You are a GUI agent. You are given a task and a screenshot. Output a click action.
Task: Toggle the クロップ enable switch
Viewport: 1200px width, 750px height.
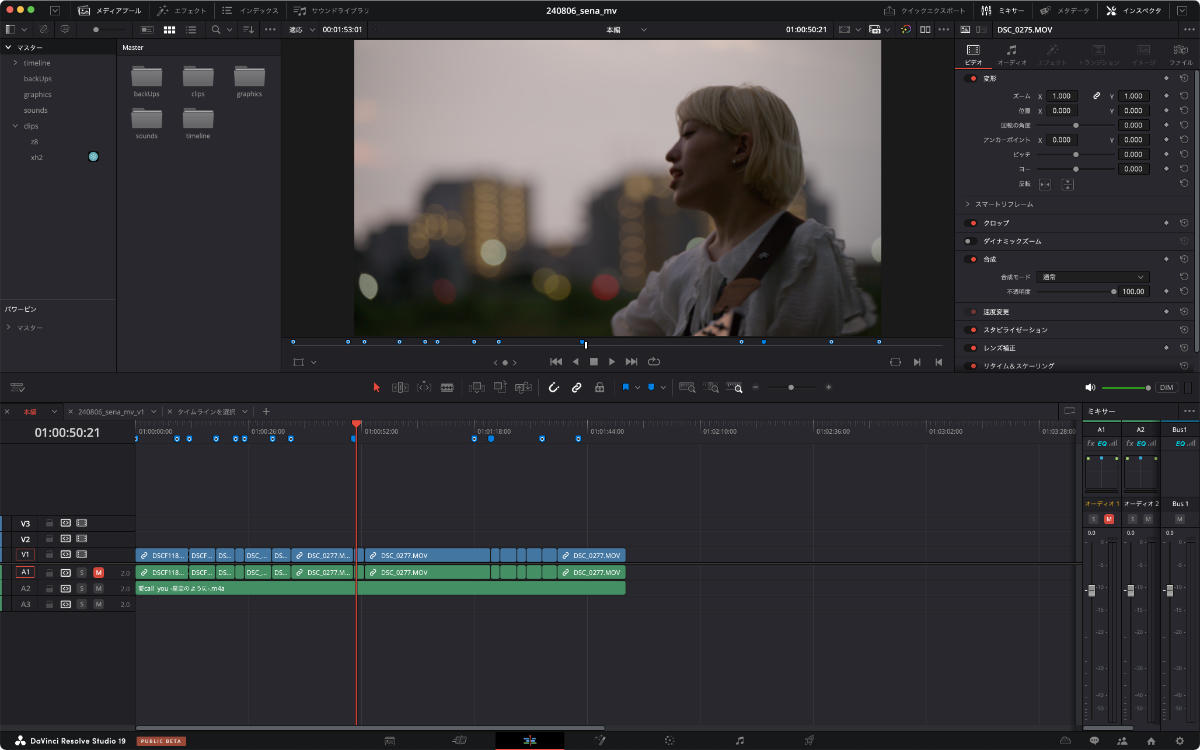pos(971,223)
